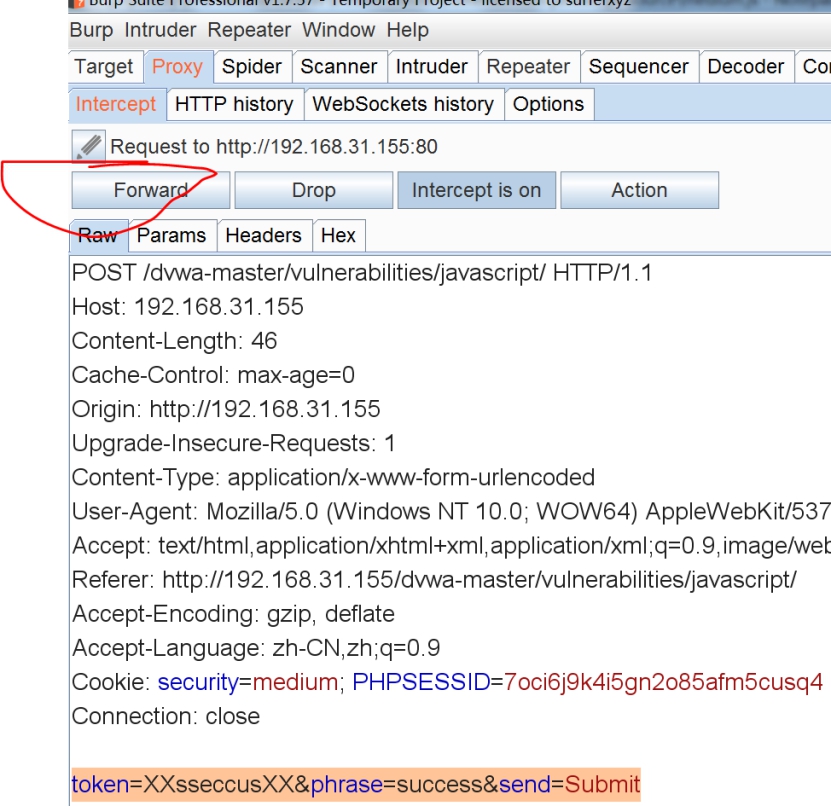Click the Accept-Language: zh-CN line
The height and width of the screenshot is (806, 831).
256,648
